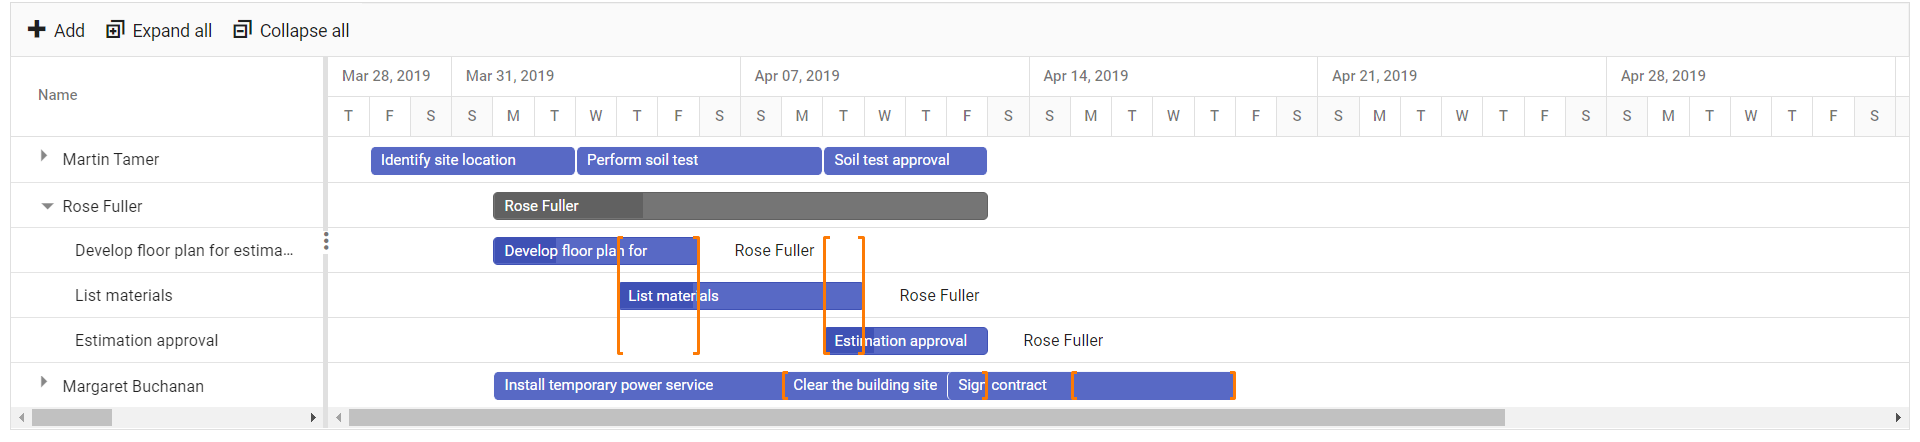The height and width of the screenshot is (442, 1920).
Task: Click the Rose Fuller gray summary bar
Action: [740, 206]
